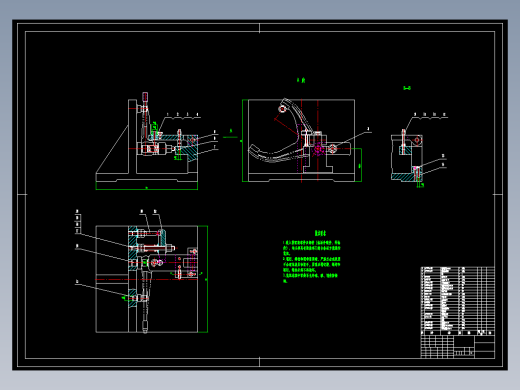
Task: Select the bottom-left plan view of the fixture
Action: tap(146, 279)
